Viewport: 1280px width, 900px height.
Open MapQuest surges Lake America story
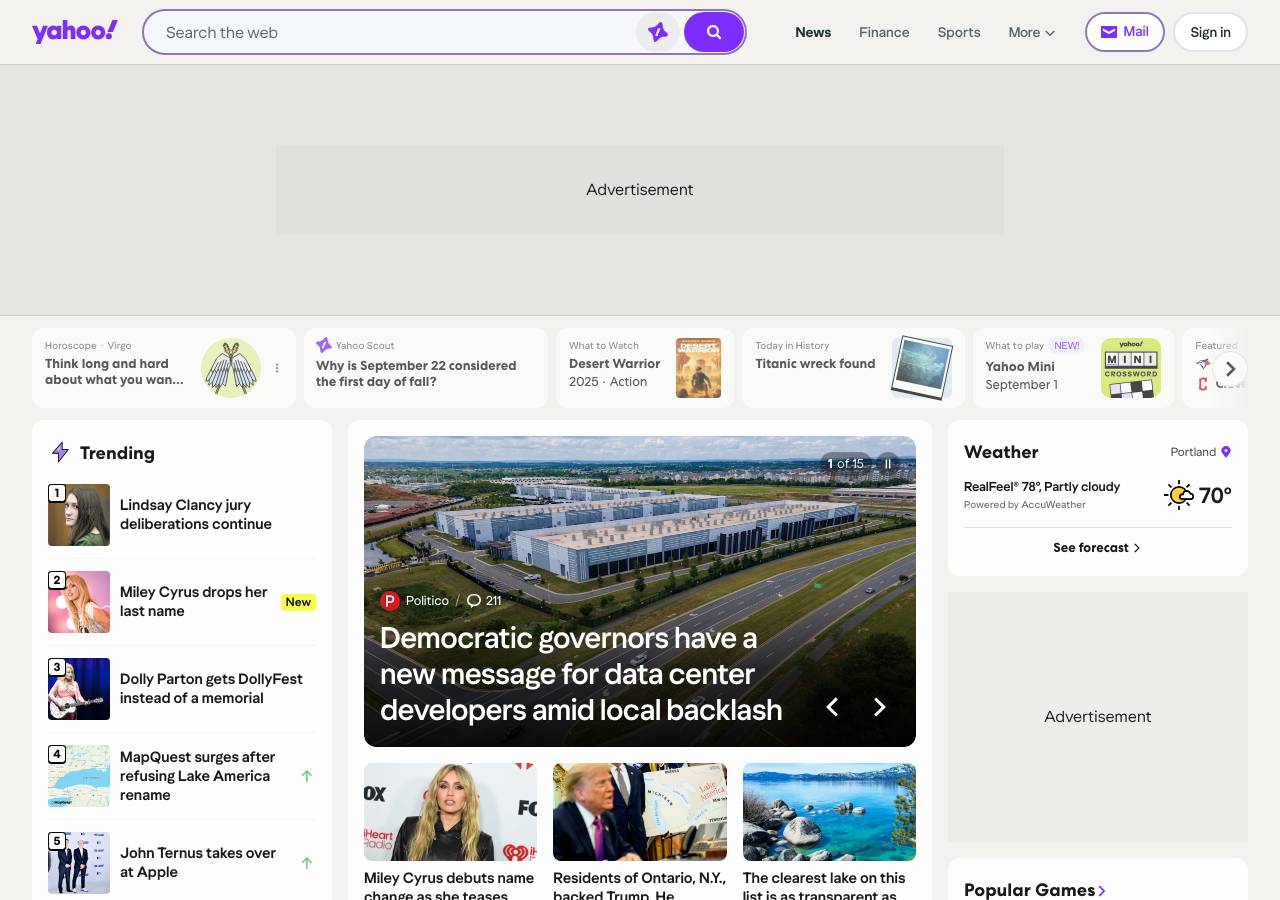pos(198,776)
